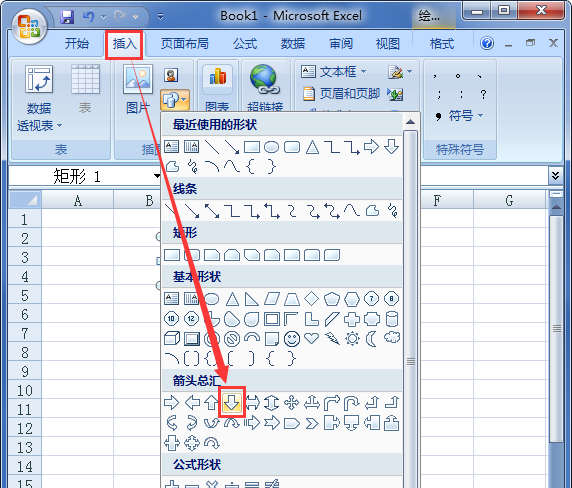This screenshot has width=572, height=488.
Task: Select the Diamond shape in basic shapes
Action: coord(312,299)
